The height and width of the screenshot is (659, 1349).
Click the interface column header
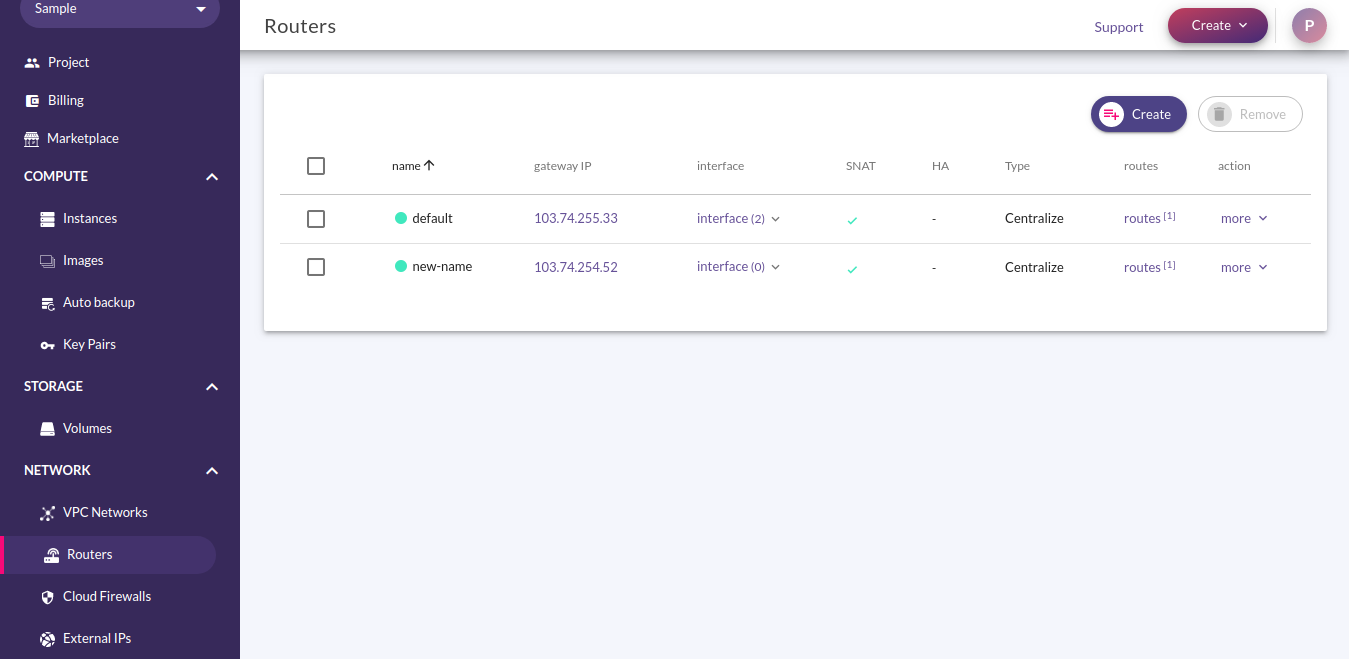click(x=720, y=166)
